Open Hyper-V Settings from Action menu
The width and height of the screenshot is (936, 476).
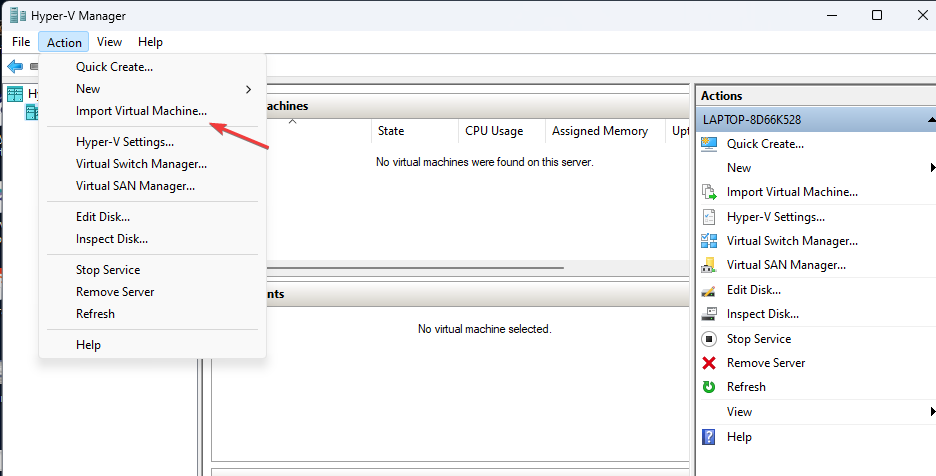click(152, 142)
